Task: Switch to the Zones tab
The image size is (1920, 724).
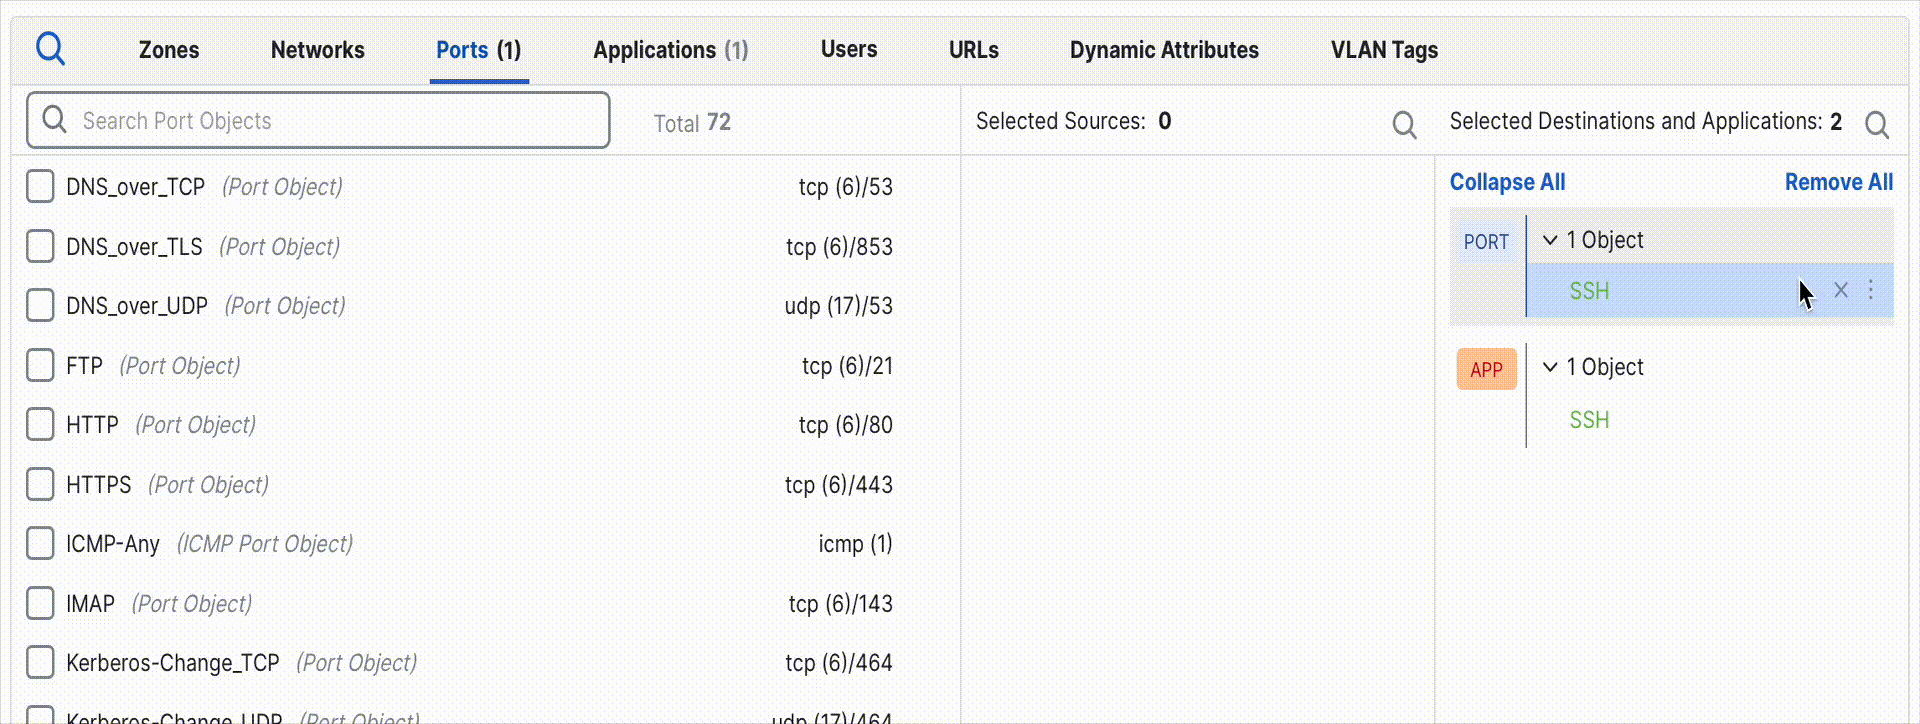Action: point(169,50)
